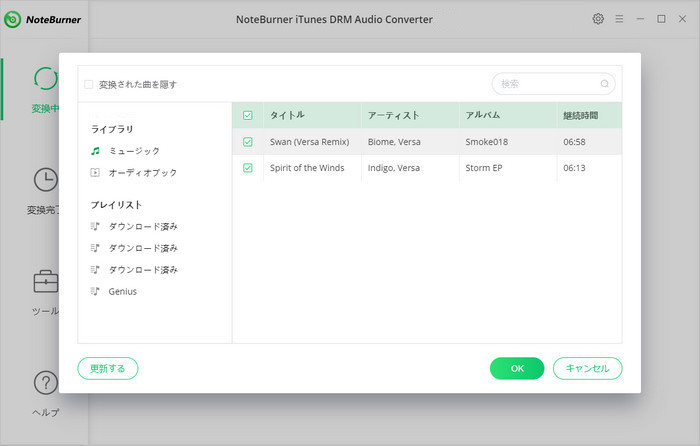Click the Storm EP album cell
The image size is (700, 446).
(x=508, y=168)
